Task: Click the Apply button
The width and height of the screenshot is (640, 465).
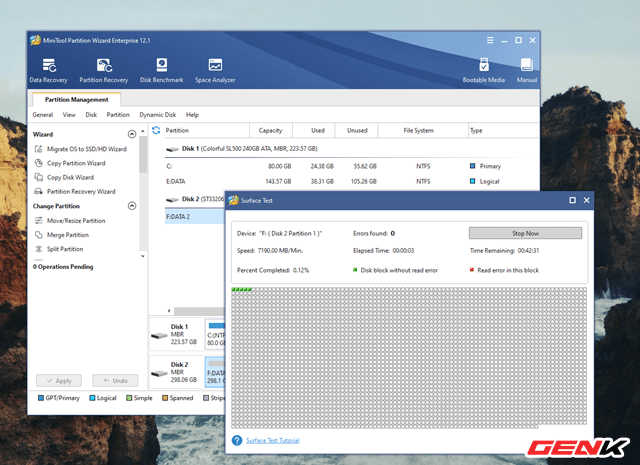Action: click(59, 380)
